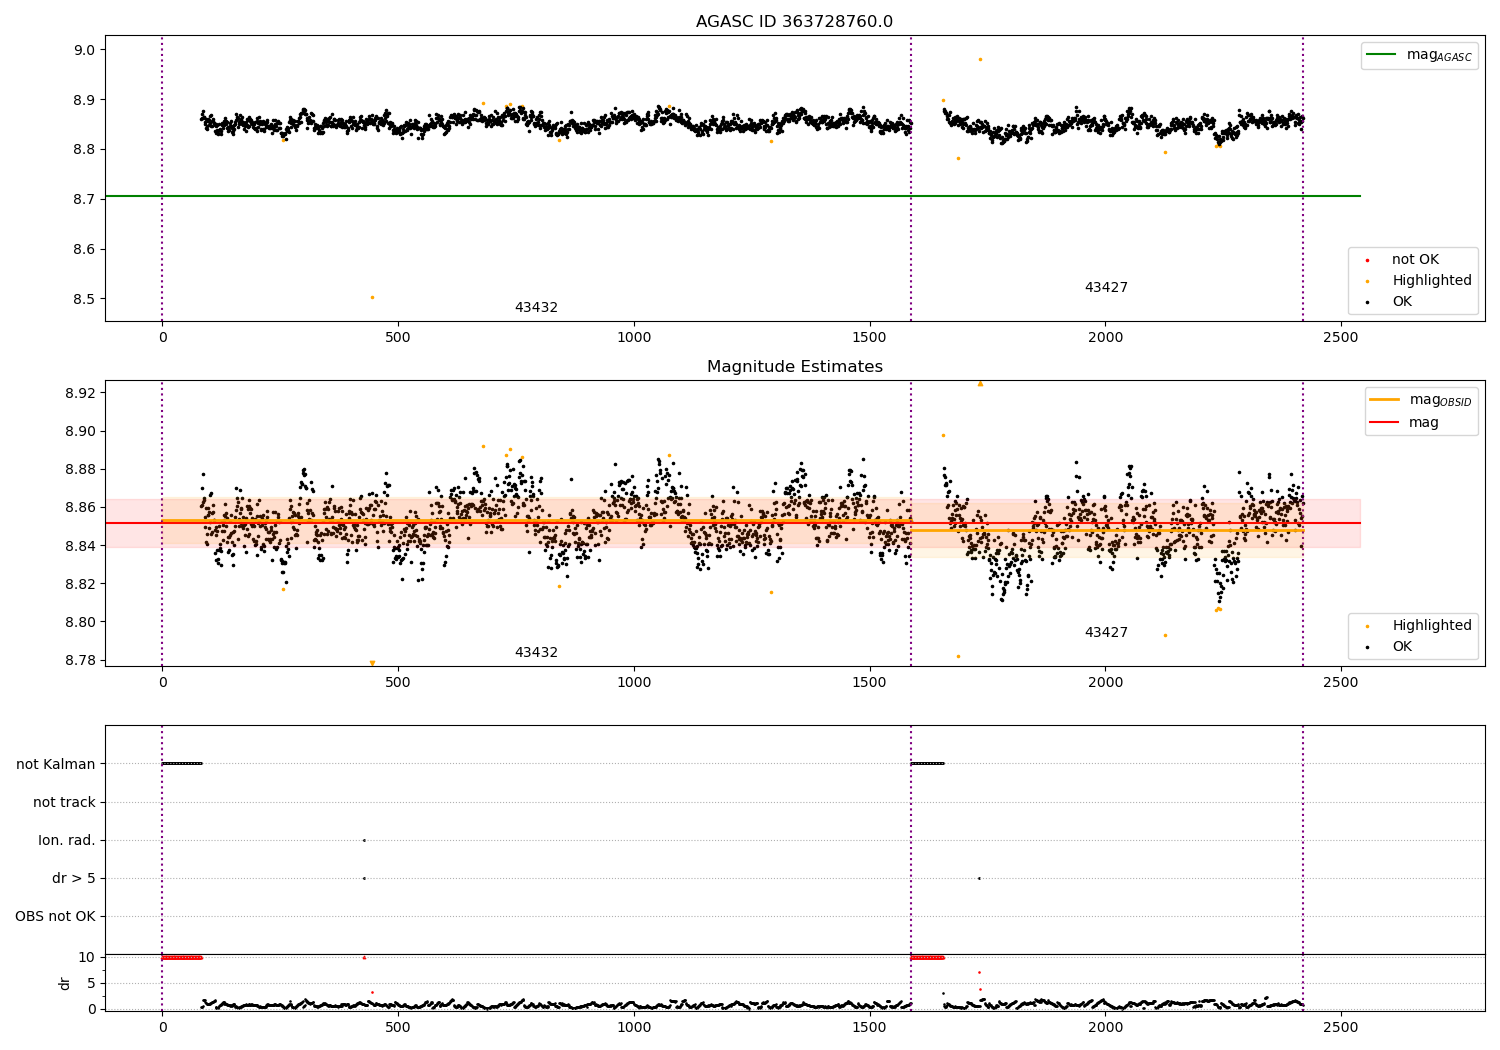Click the mag OBSID legend label text
Screen dimensions: 1500x1050
(1441, 400)
